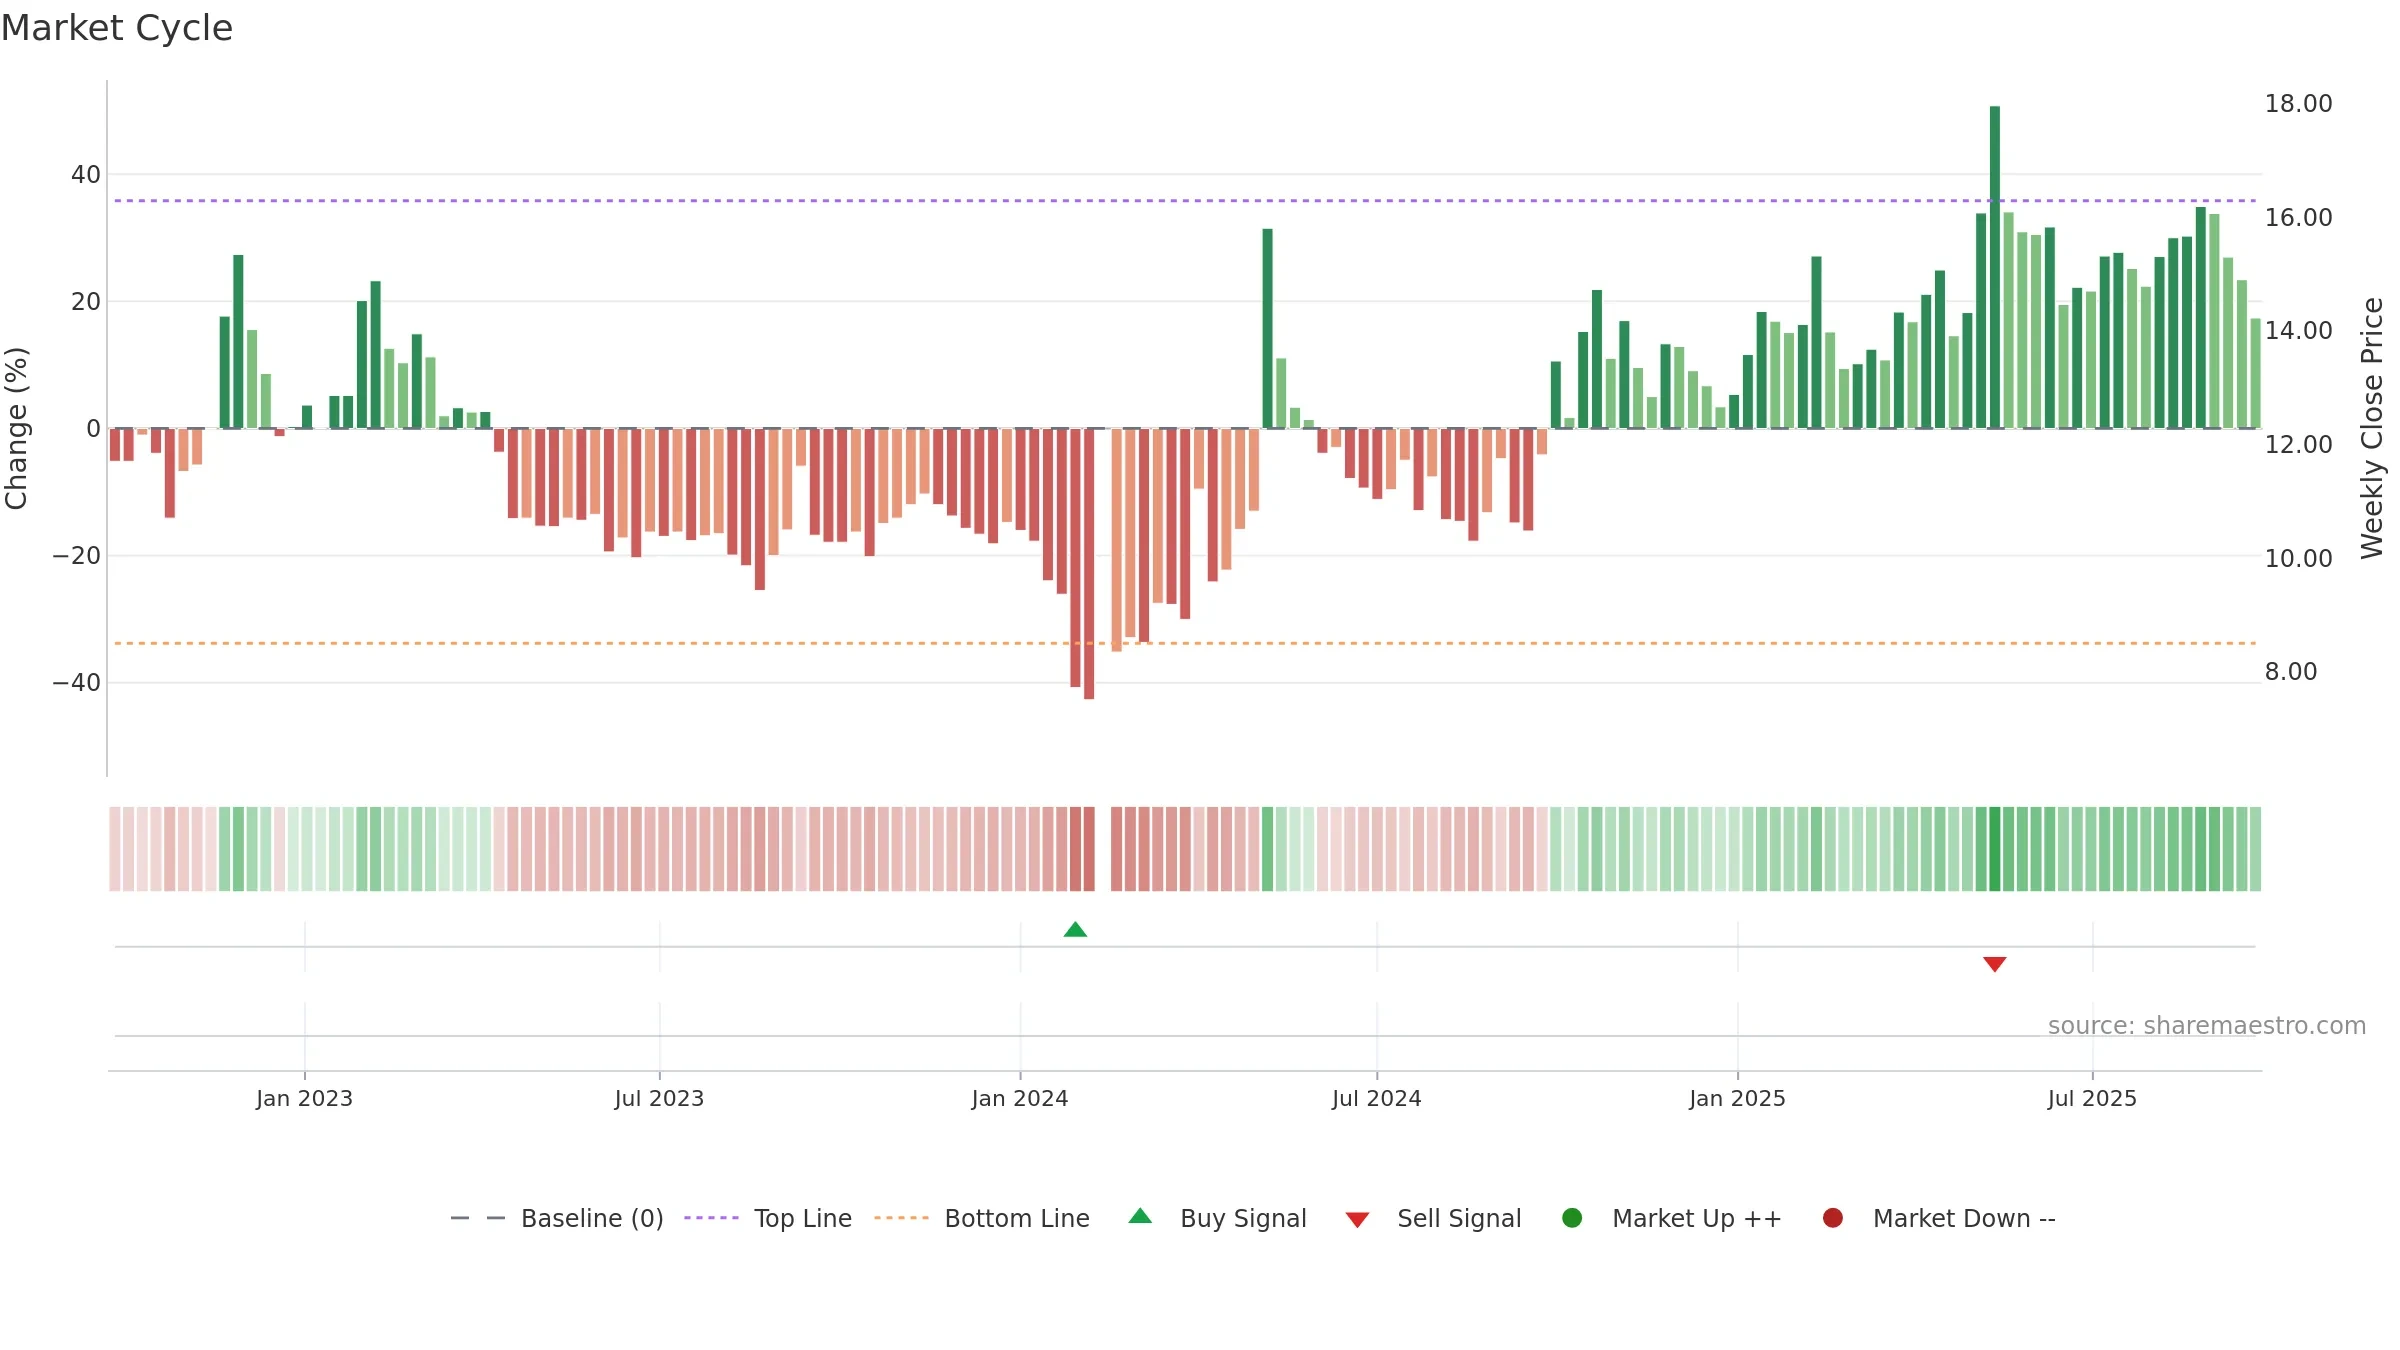Click the 40 tick on Change axis

tap(86, 174)
